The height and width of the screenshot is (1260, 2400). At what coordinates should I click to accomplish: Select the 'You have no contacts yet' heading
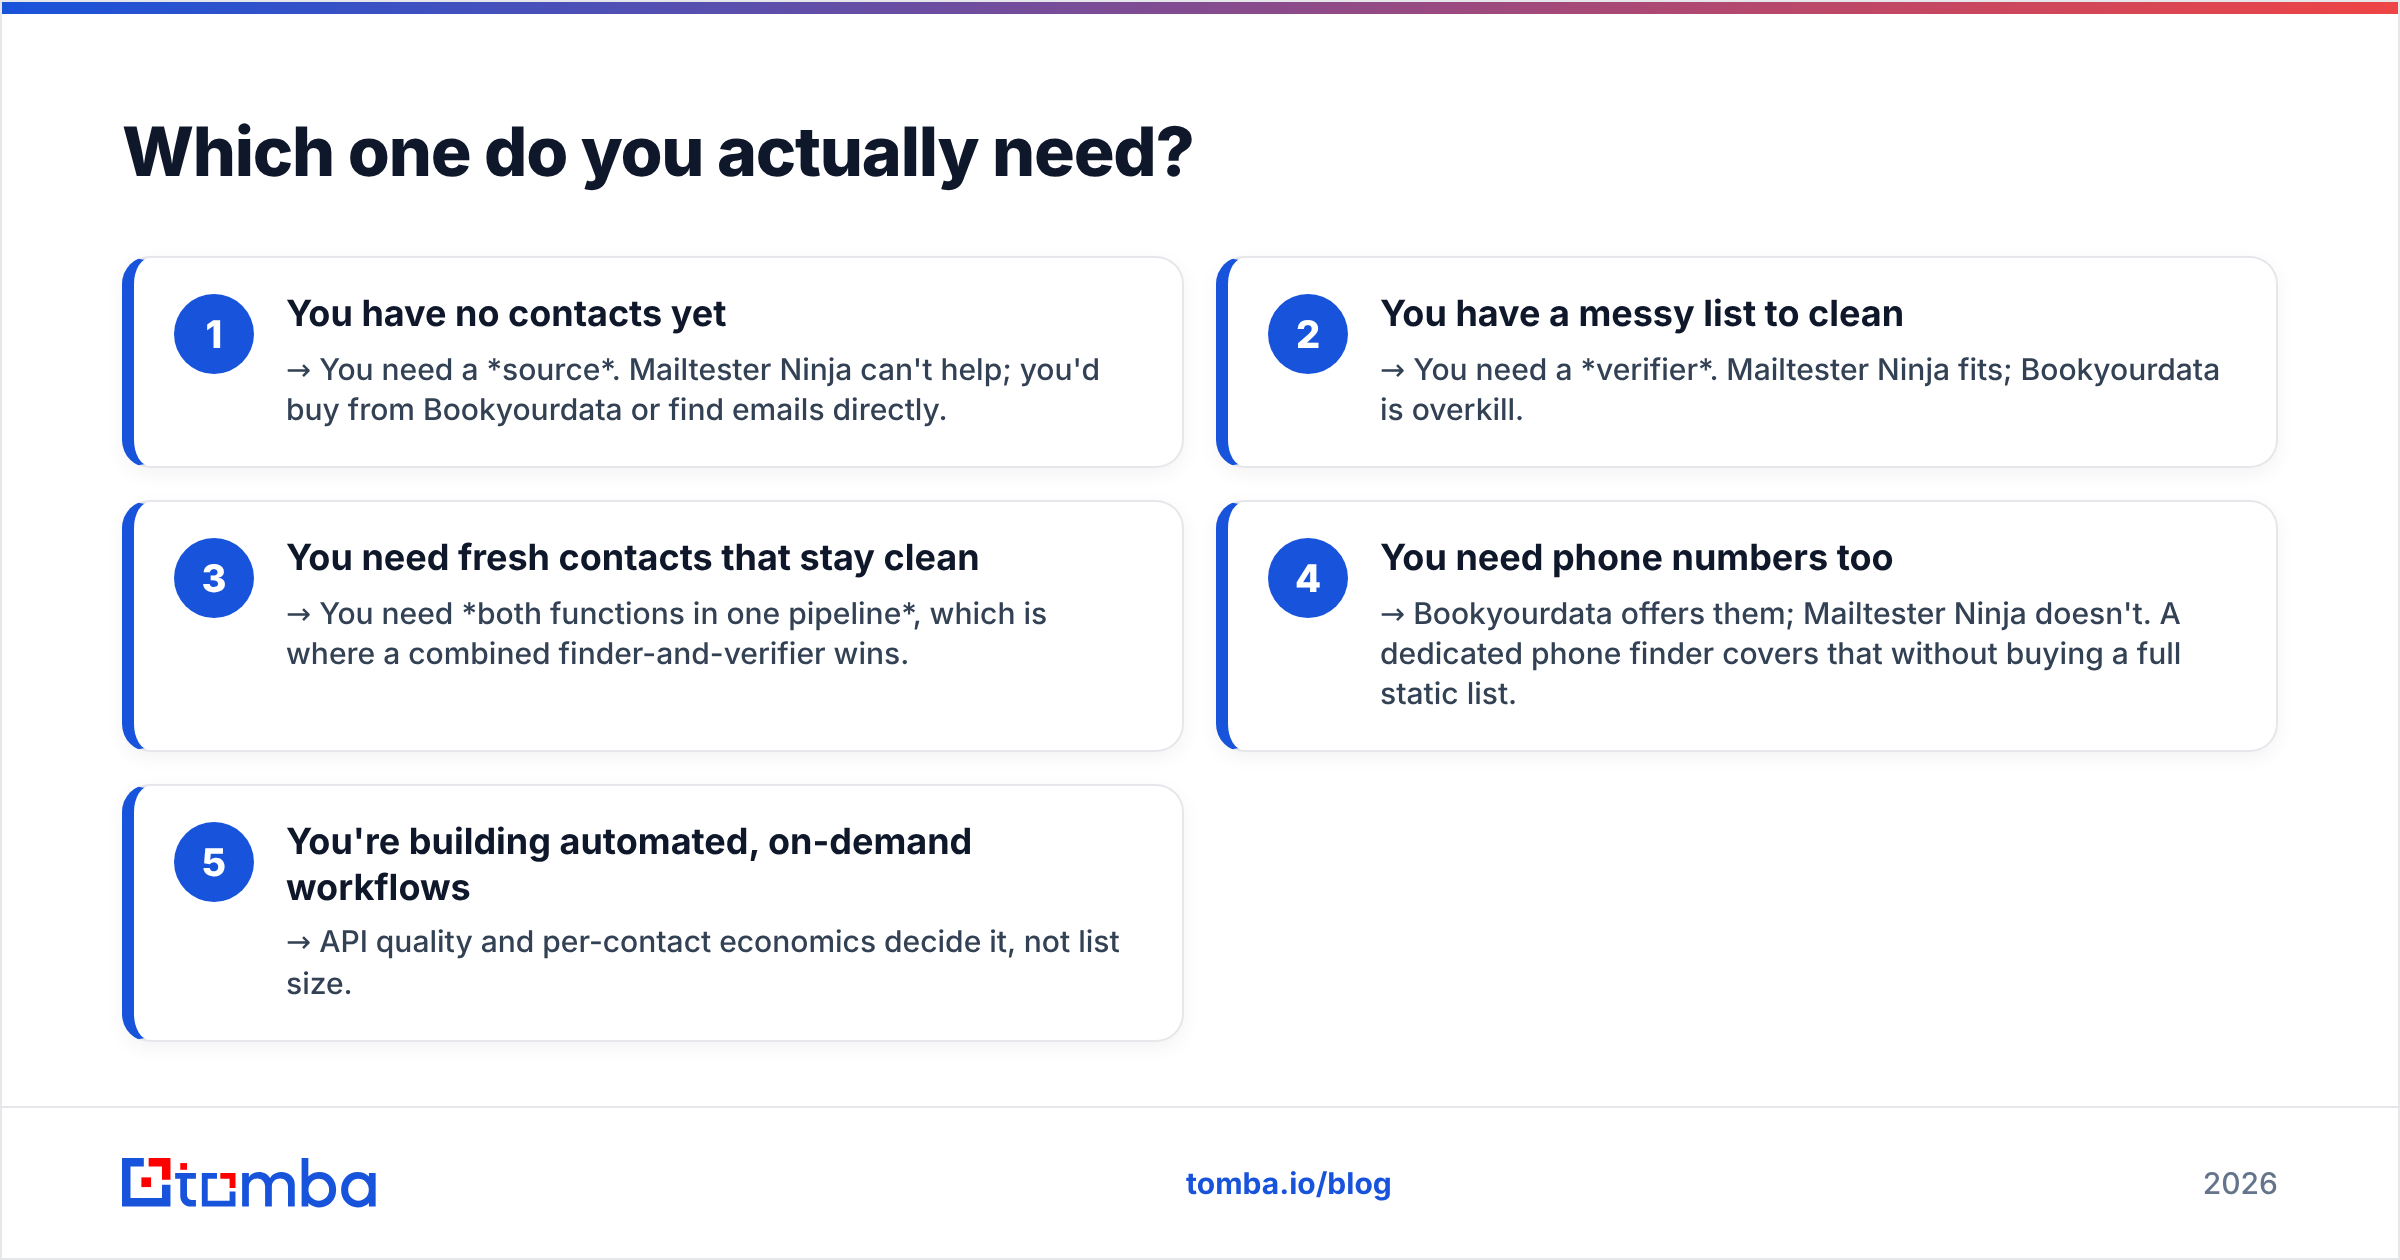point(506,314)
